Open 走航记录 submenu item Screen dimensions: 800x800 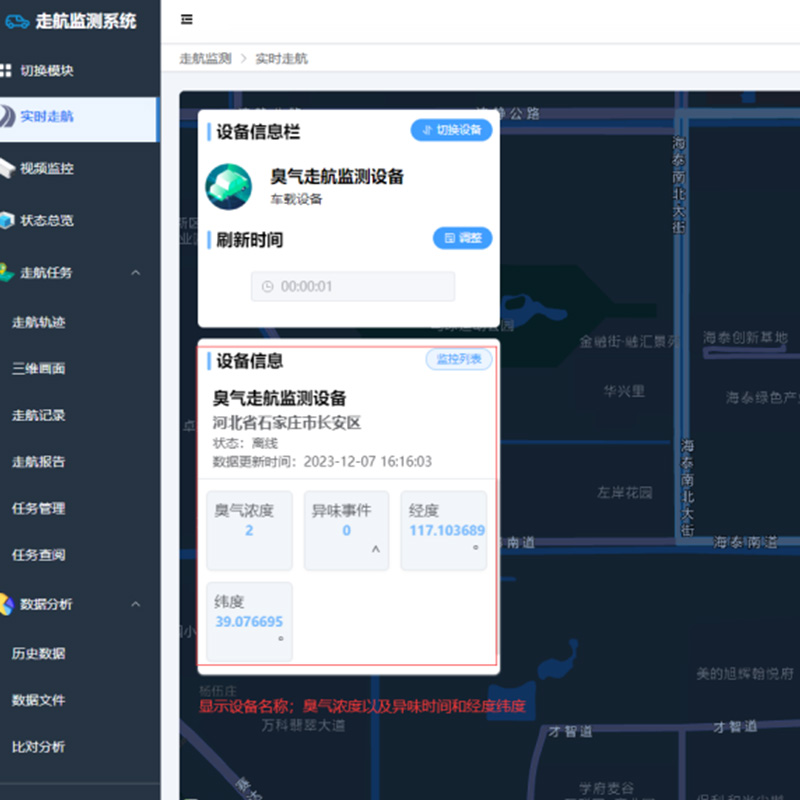(x=39, y=415)
